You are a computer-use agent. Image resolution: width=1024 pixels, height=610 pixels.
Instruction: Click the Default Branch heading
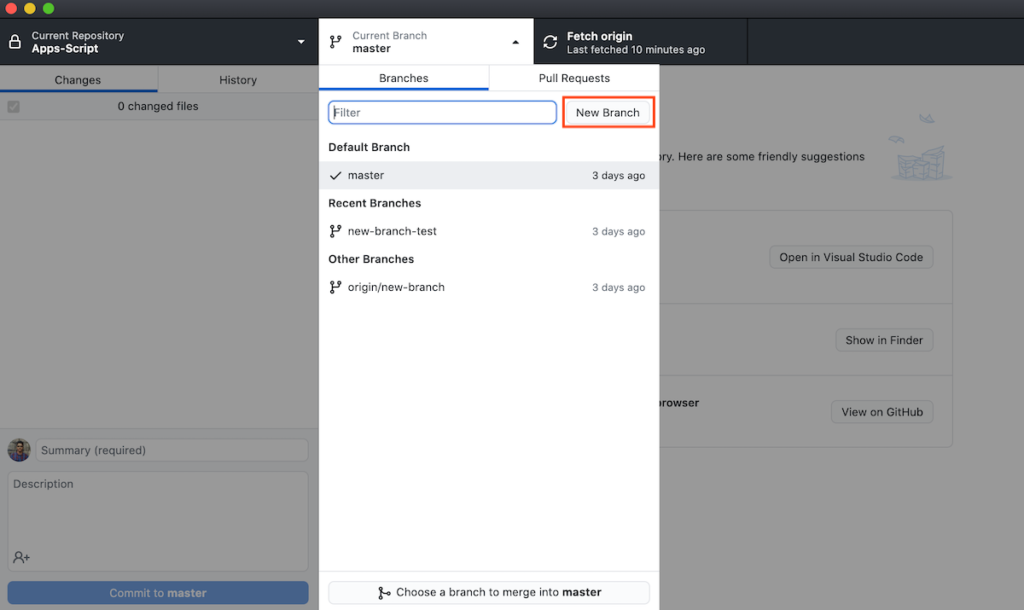click(369, 147)
